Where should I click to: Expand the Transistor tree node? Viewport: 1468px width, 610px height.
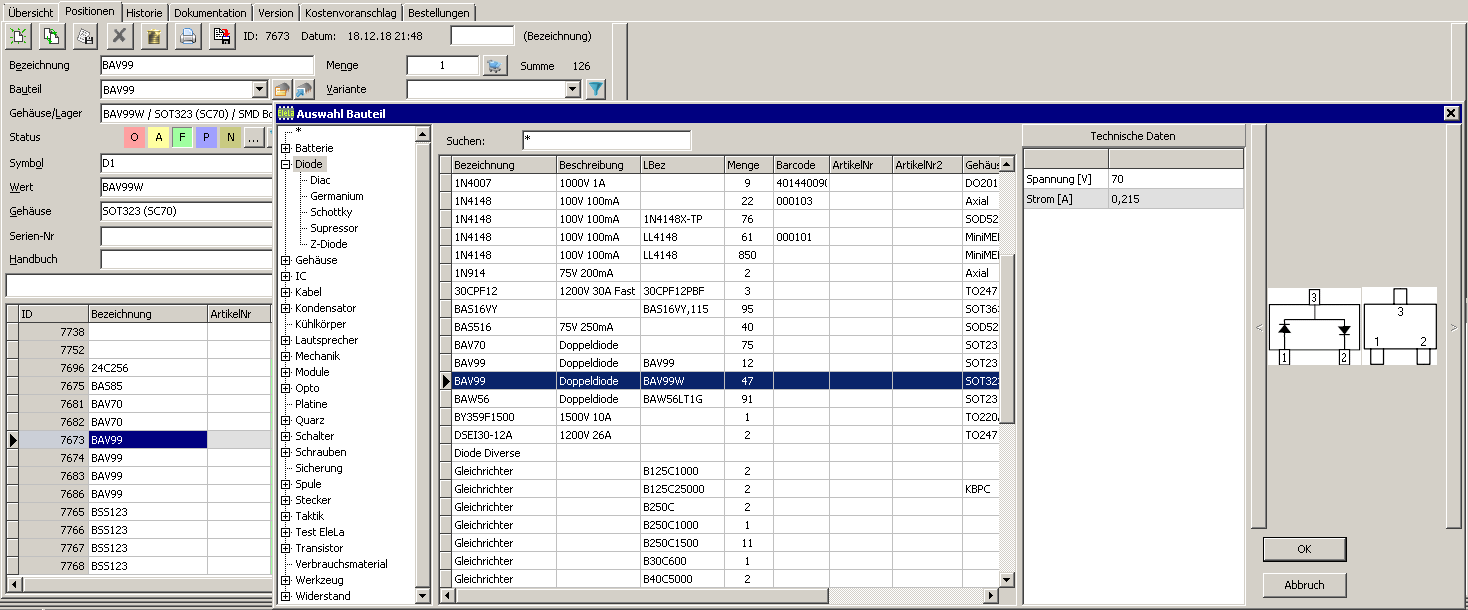[x=286, y=548]
